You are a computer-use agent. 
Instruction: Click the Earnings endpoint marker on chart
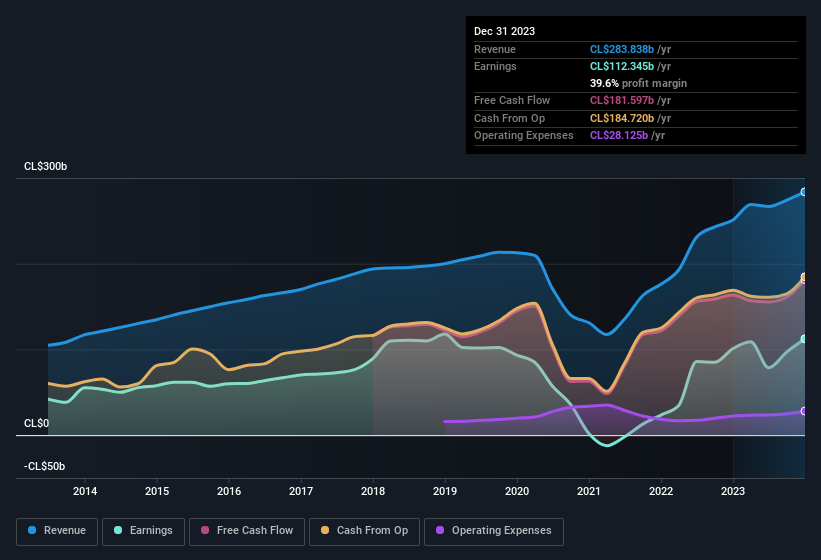[804, 339]
